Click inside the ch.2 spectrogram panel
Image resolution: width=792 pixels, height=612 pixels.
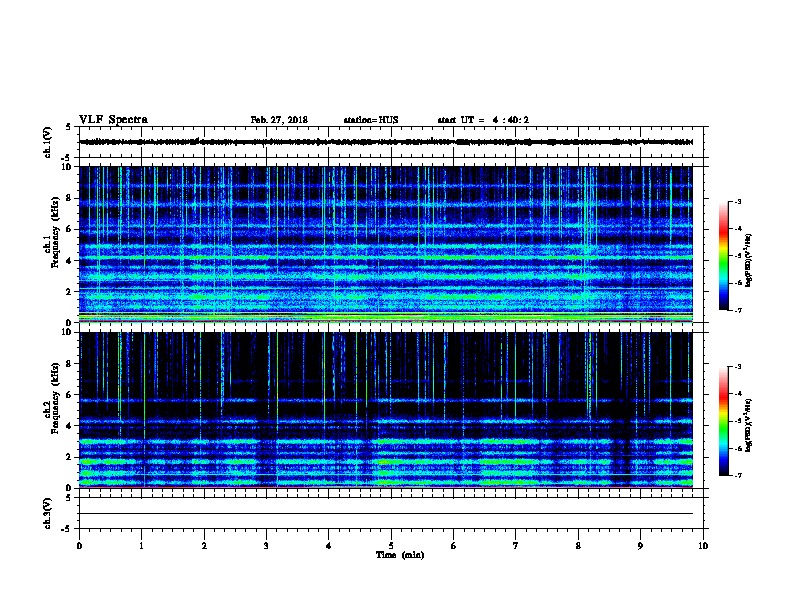point(386,410)
